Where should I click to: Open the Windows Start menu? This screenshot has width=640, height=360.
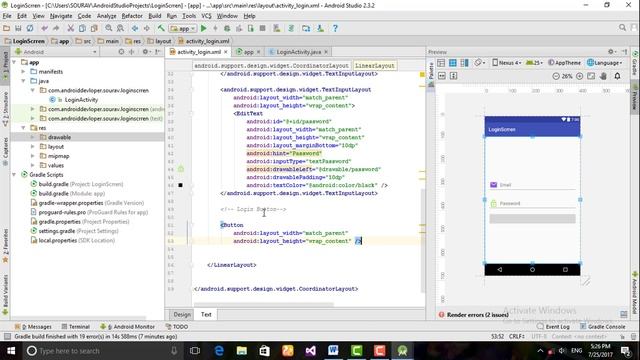coord(11,351)
